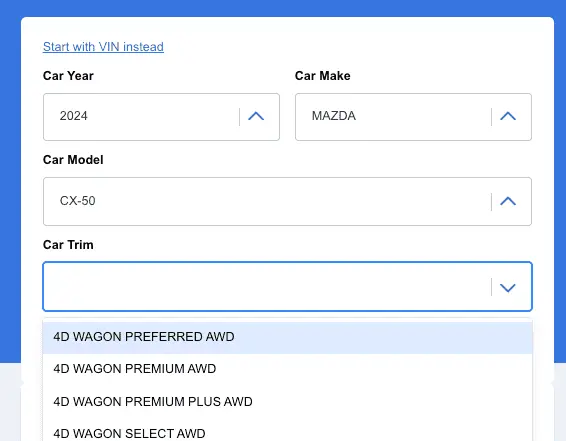Click the MAZDA value text in Car Make
566x441 pixels.
pyautogui.click(x=334, y=116)
